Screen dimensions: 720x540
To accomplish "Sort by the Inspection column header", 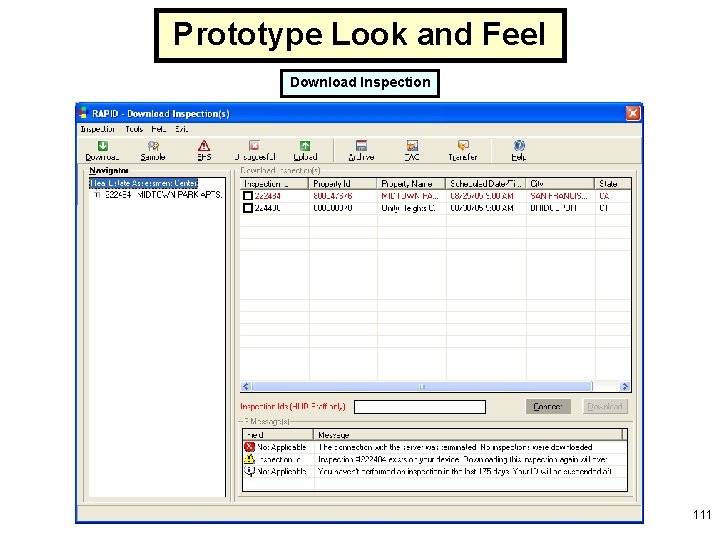I will 274,184.
